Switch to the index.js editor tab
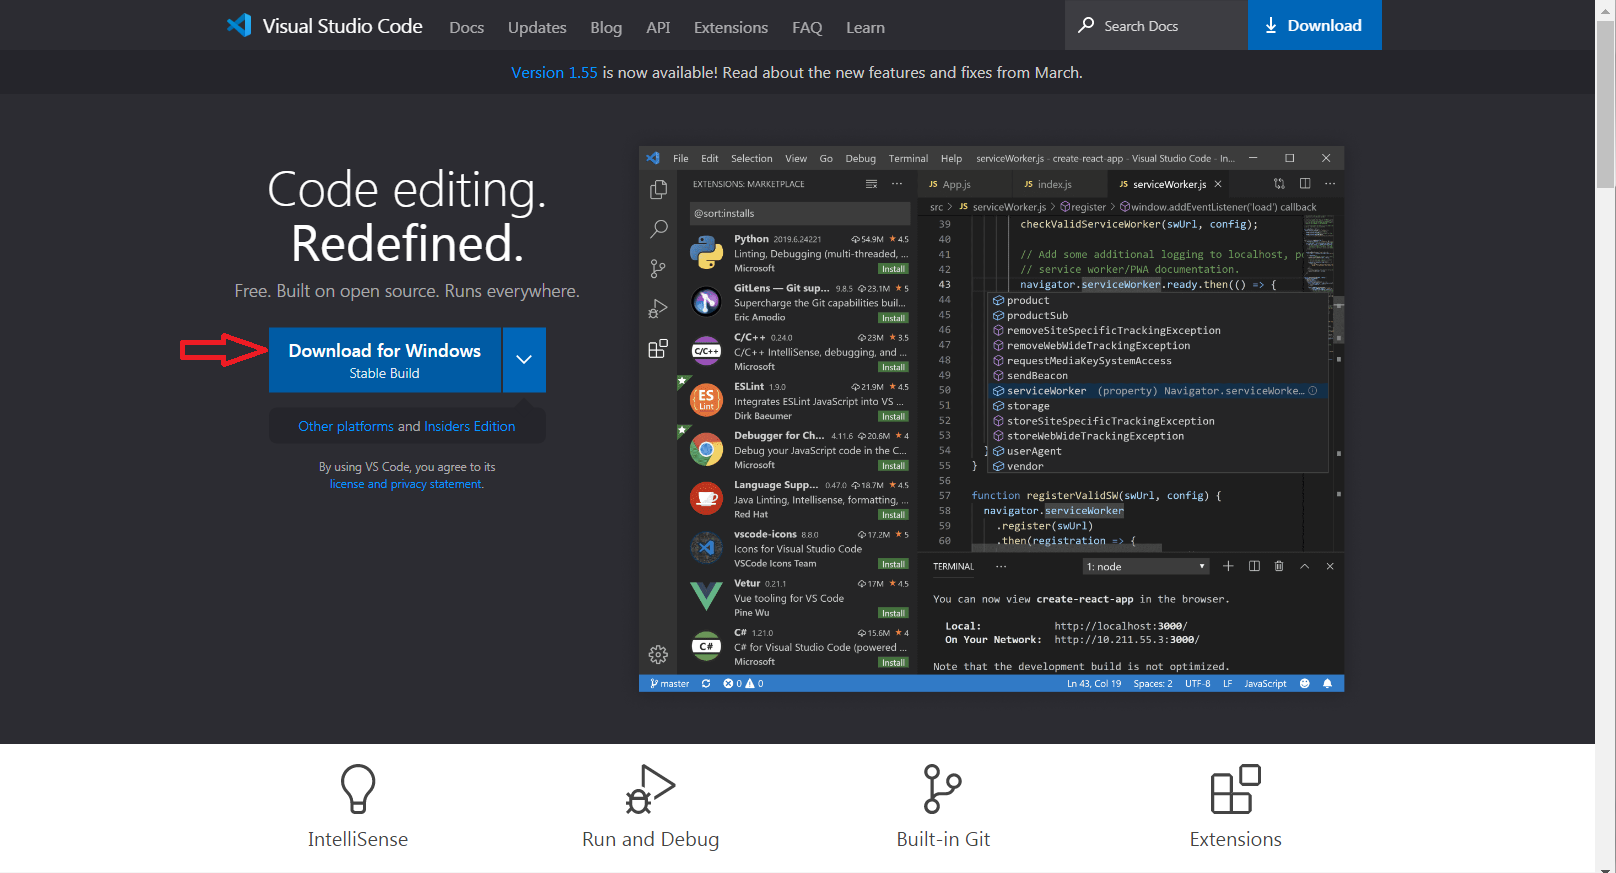The width and height of the screenshot is (1616, 873). 1054,184
